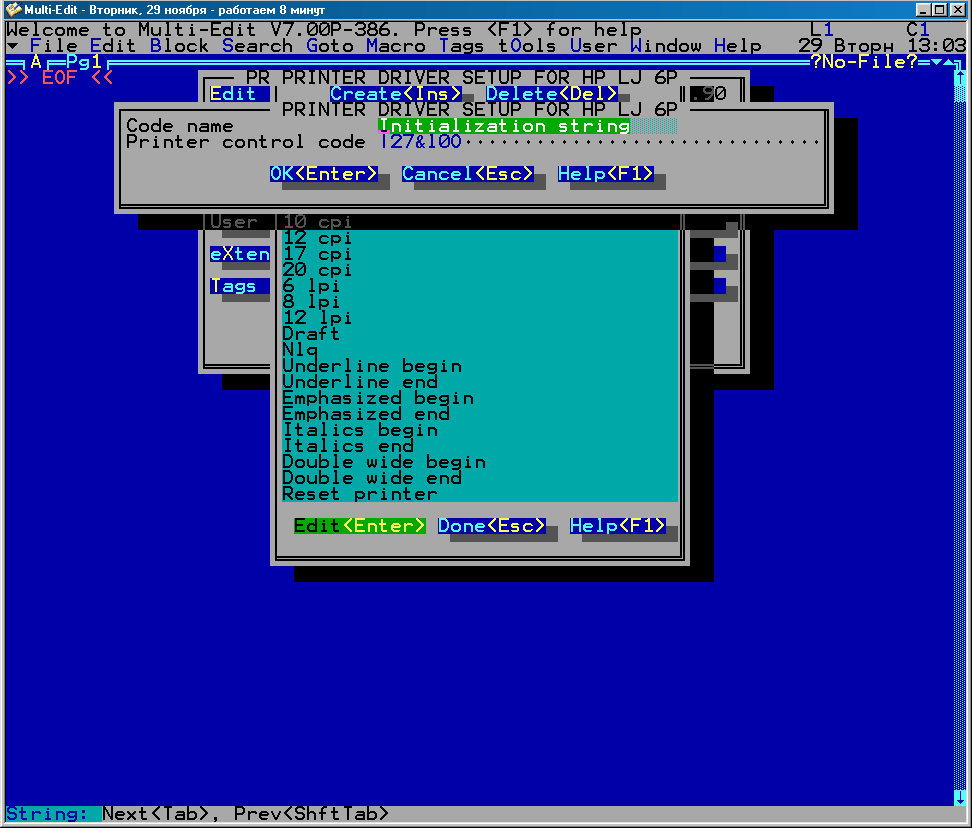Click the window down-arrow next to ?No-File?
The image size is (972, 828).
click(935, 61)
